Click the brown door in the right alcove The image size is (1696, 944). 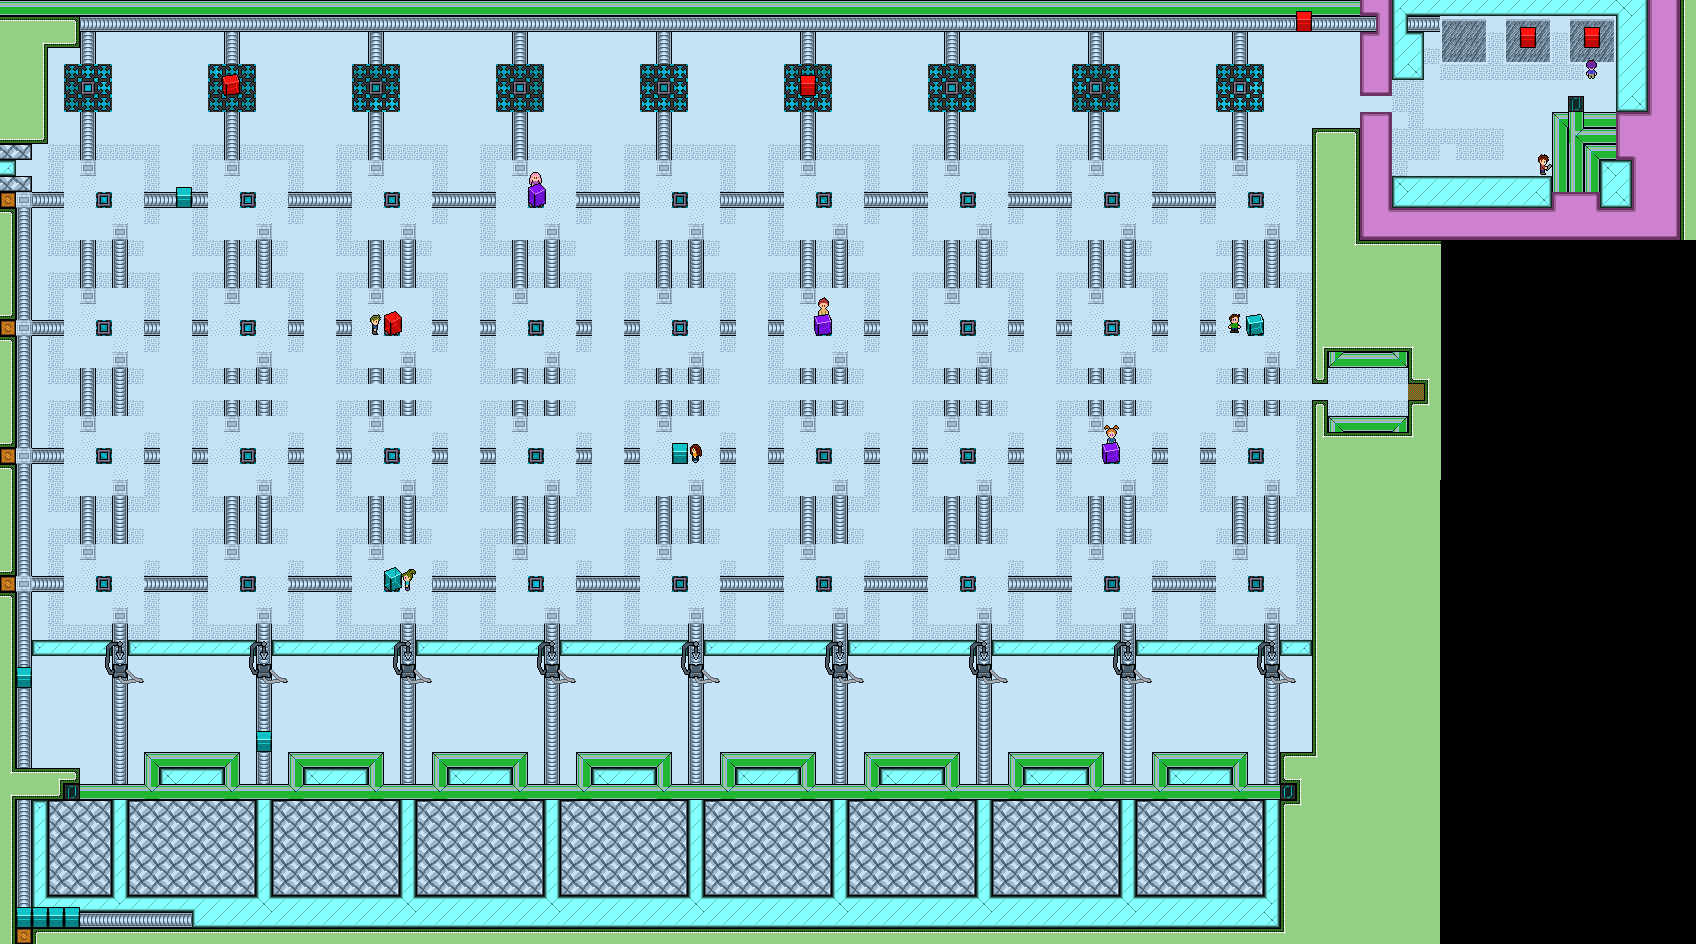click(x=1416, y=392)
